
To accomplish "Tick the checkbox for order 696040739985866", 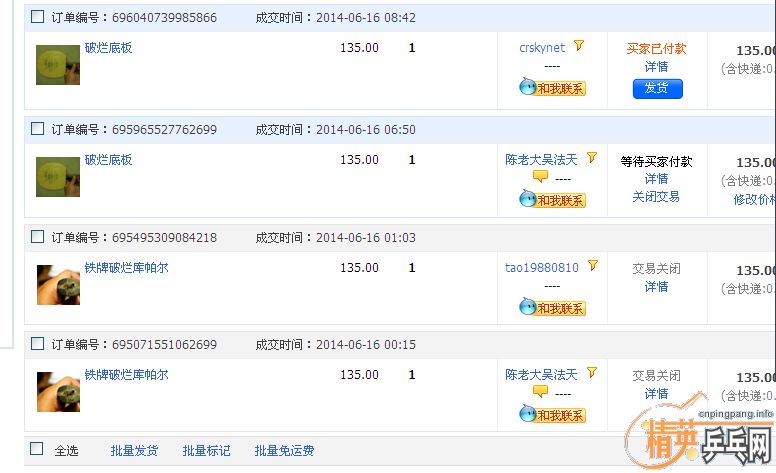I will click(38, 17).
